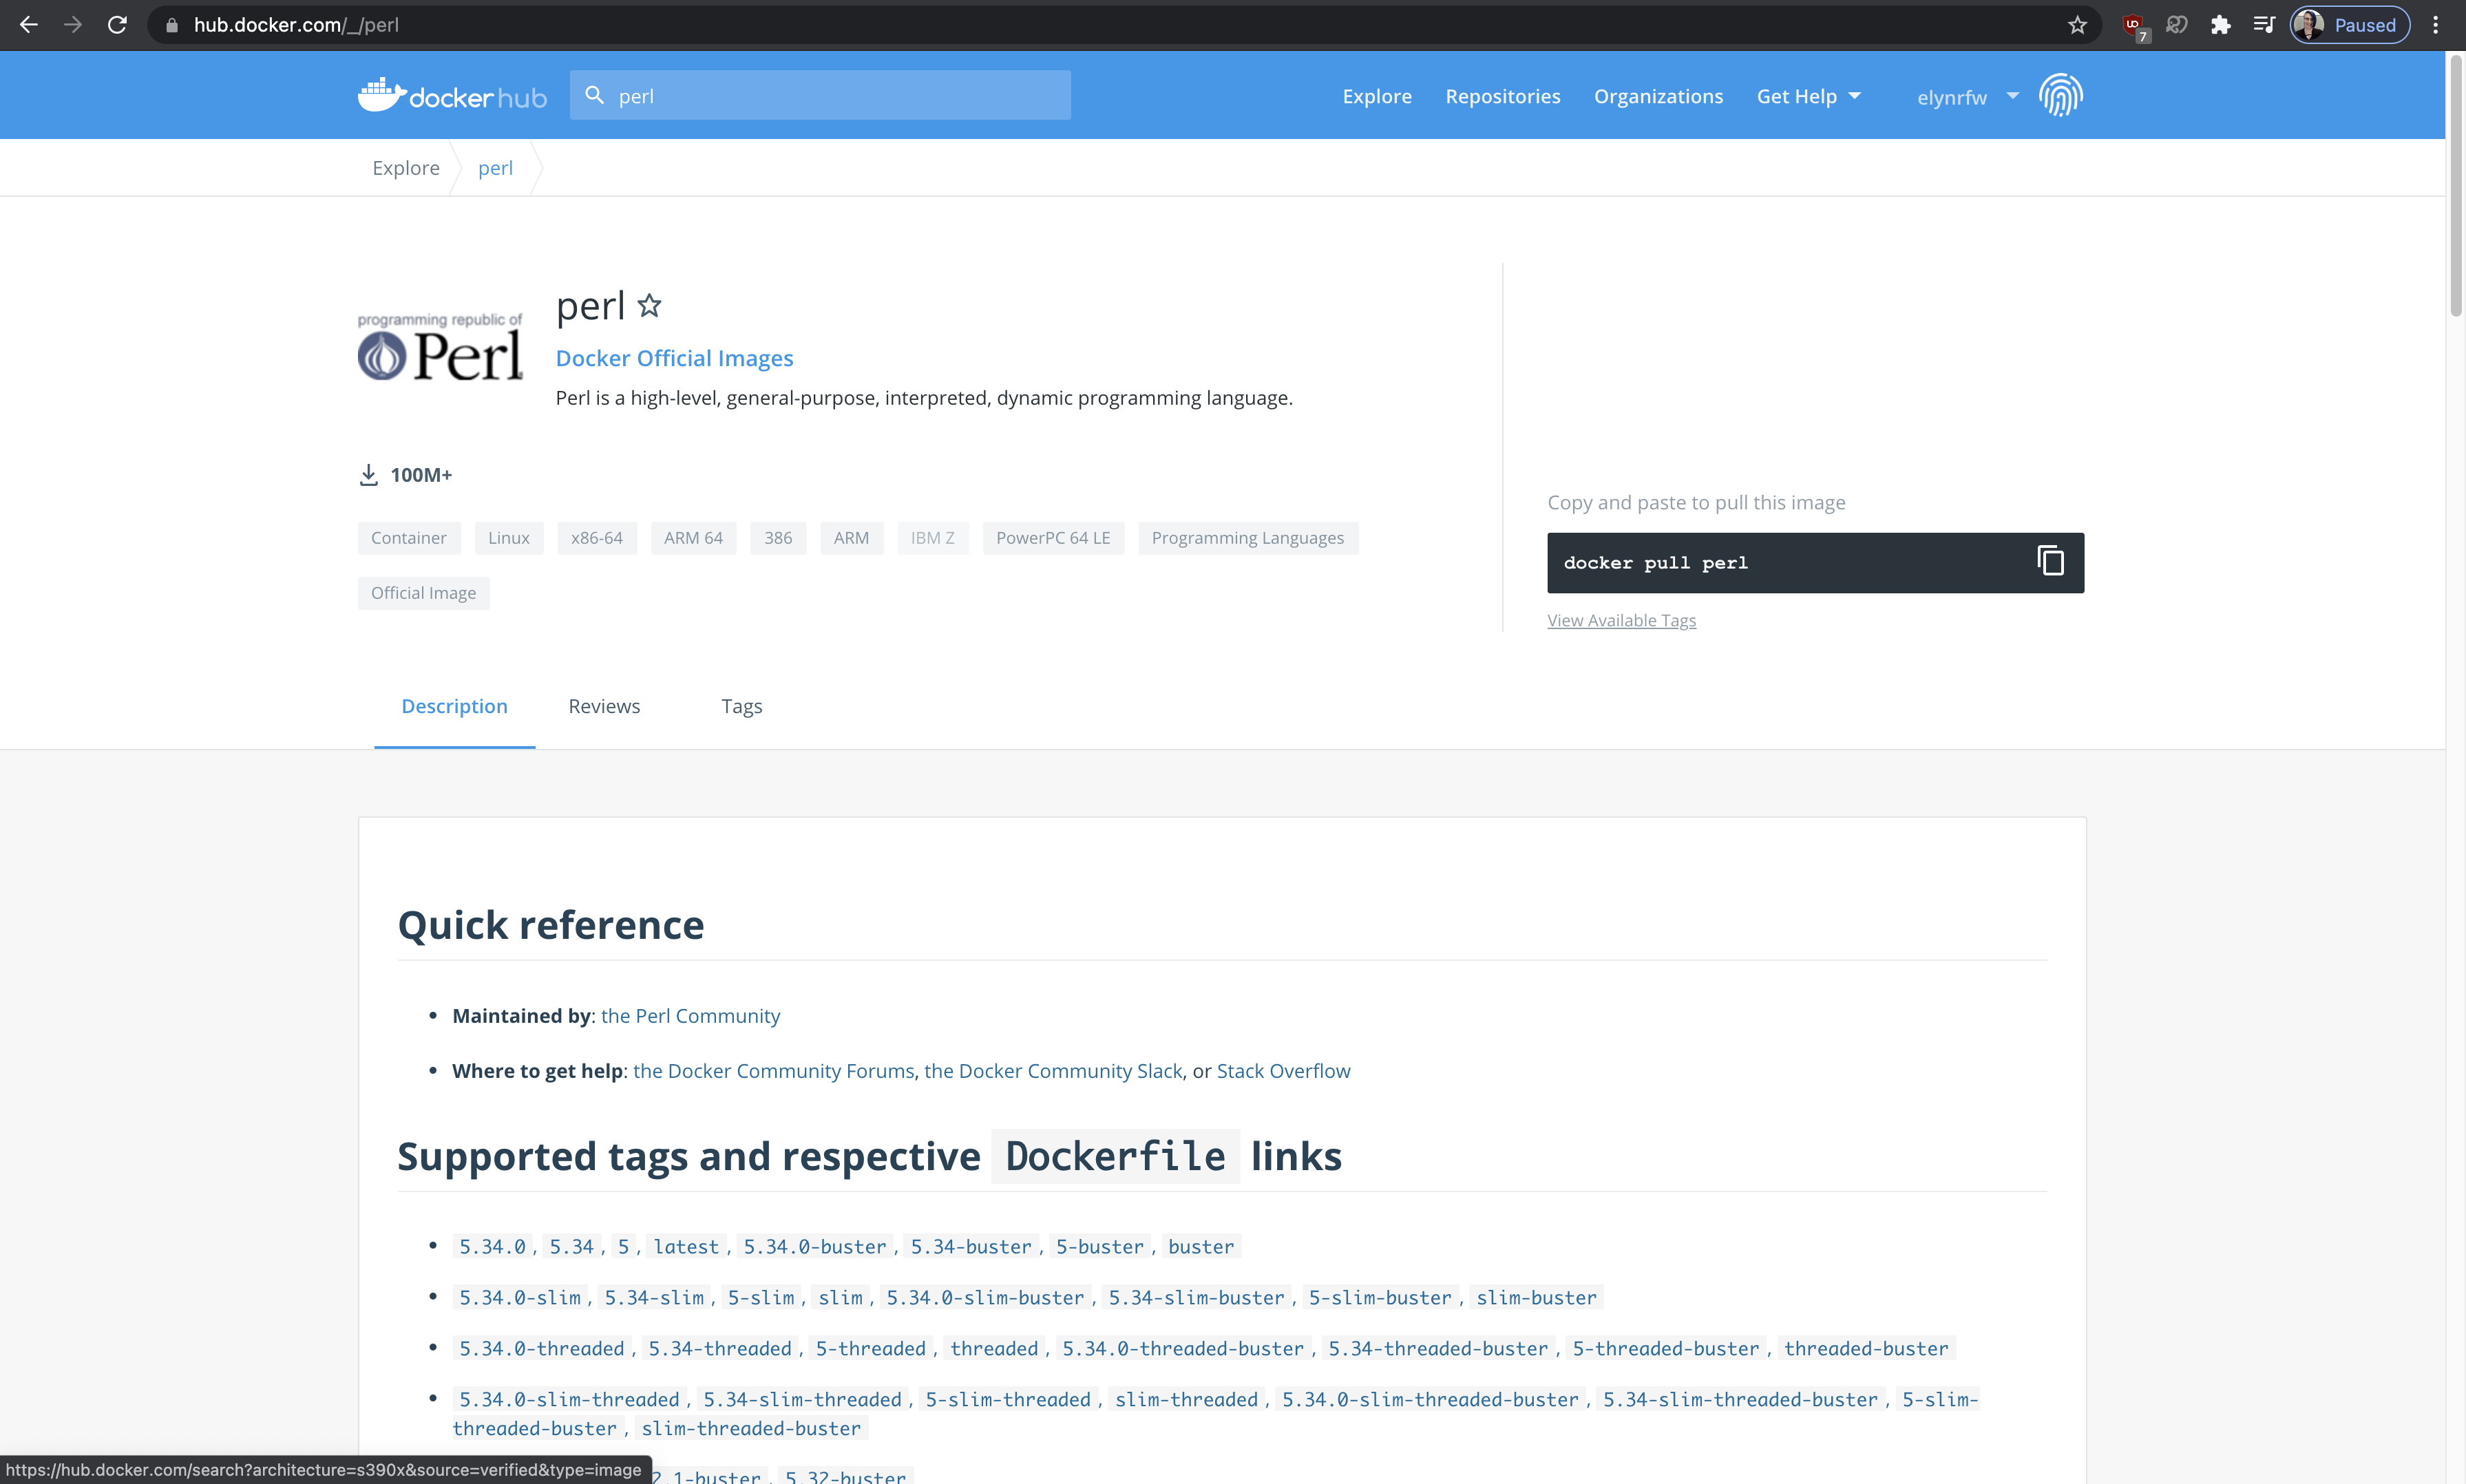Viewport: 2466px width, 1484px height.
Task: Open the media control playlist icon
Action: [x=2264, y=25]
